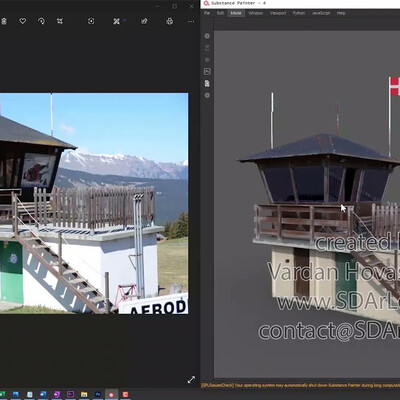
Task: Open the Window menu in Substance Painter
Action: point(256,13)
